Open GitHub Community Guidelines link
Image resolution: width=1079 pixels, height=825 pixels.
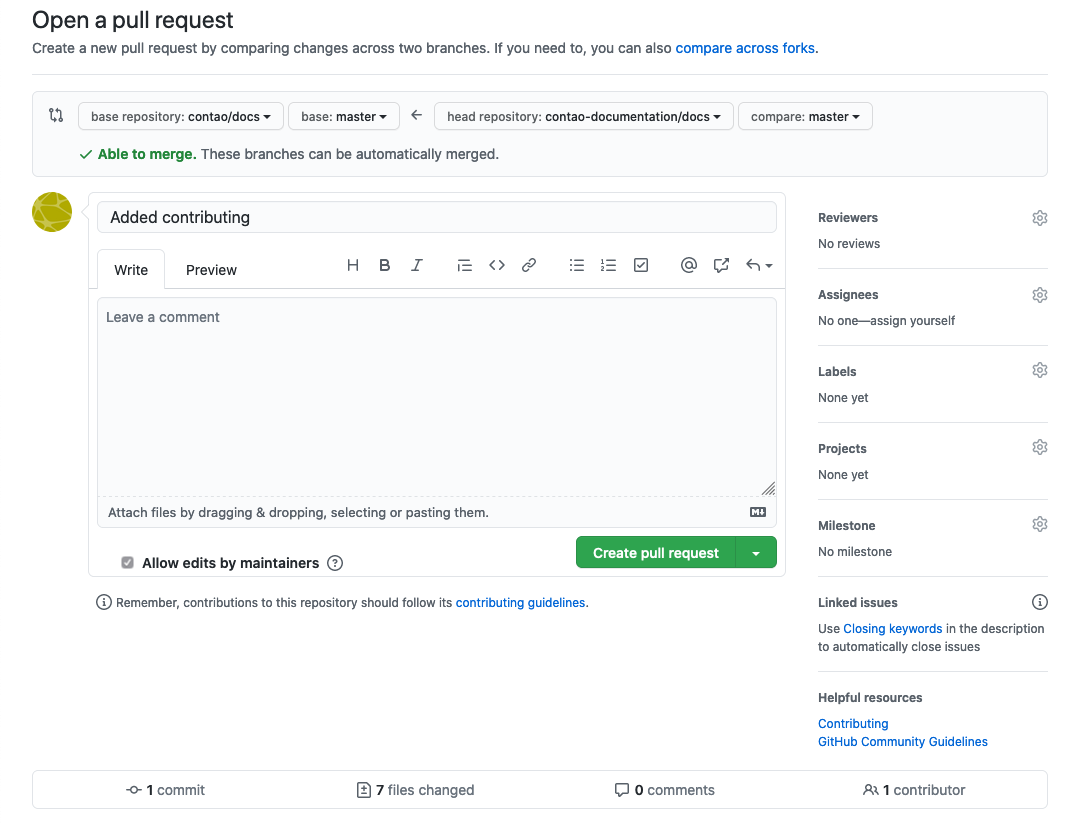(x=902, y=742)
